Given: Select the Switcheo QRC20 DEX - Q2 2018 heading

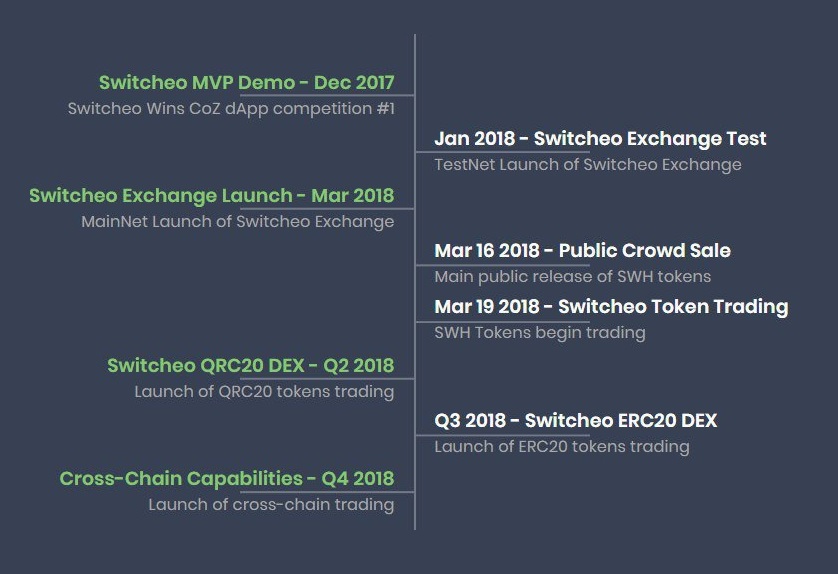Looking at the screenshot, I should click(251, 366).
